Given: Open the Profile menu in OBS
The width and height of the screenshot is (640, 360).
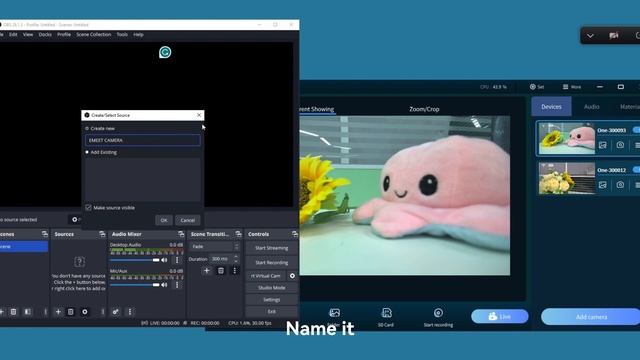Looking at the screenshot, I should pyautogui.click(x=64, y=35).
